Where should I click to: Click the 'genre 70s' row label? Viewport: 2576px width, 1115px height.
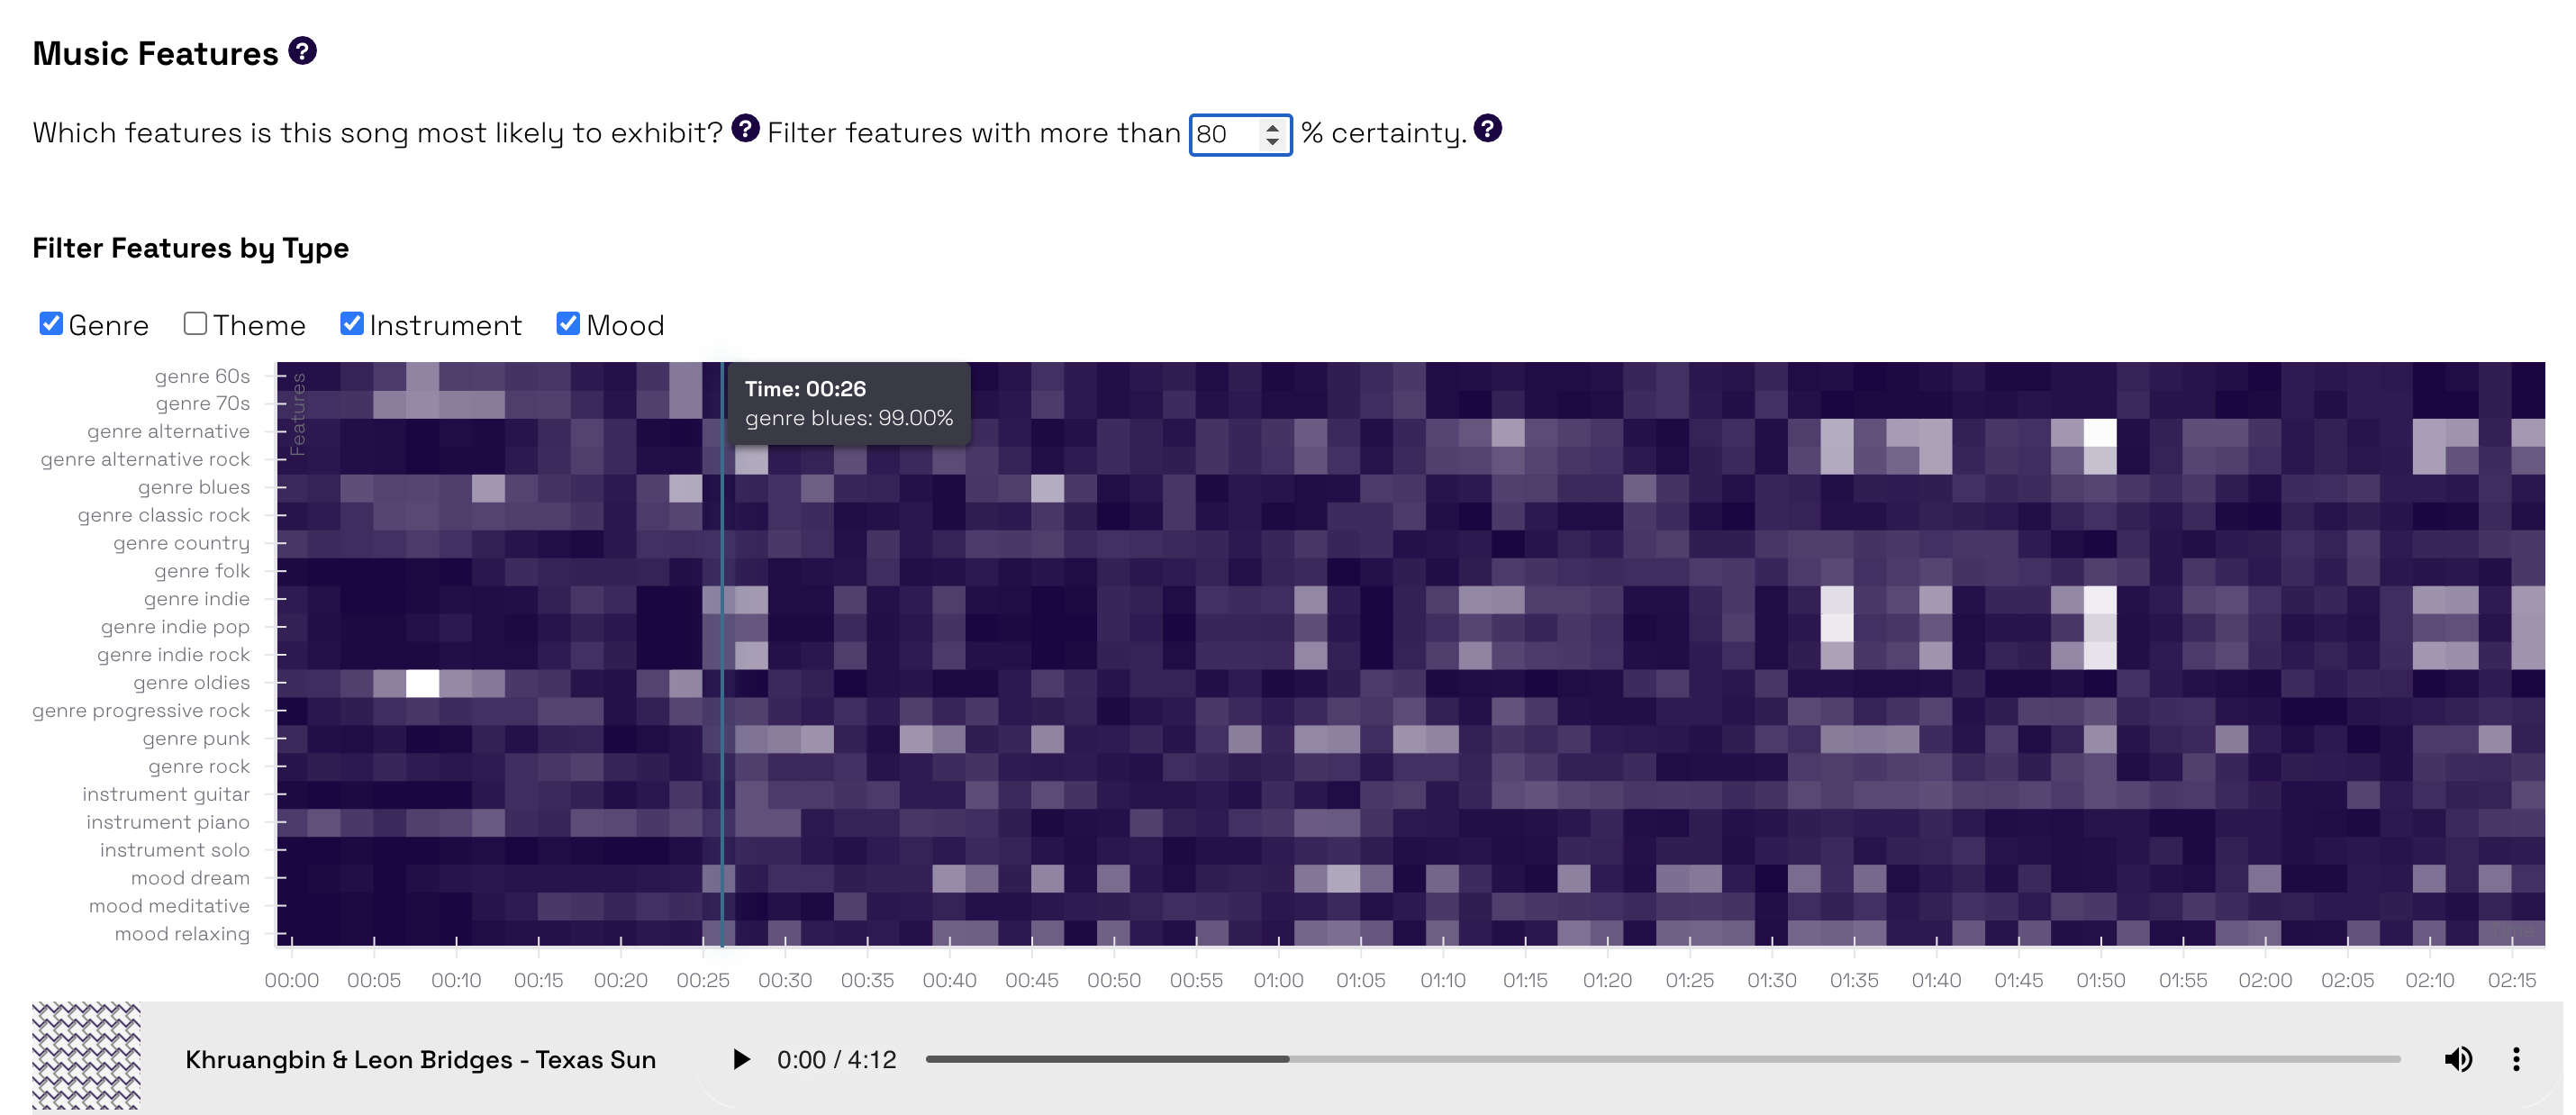[203, 403]
